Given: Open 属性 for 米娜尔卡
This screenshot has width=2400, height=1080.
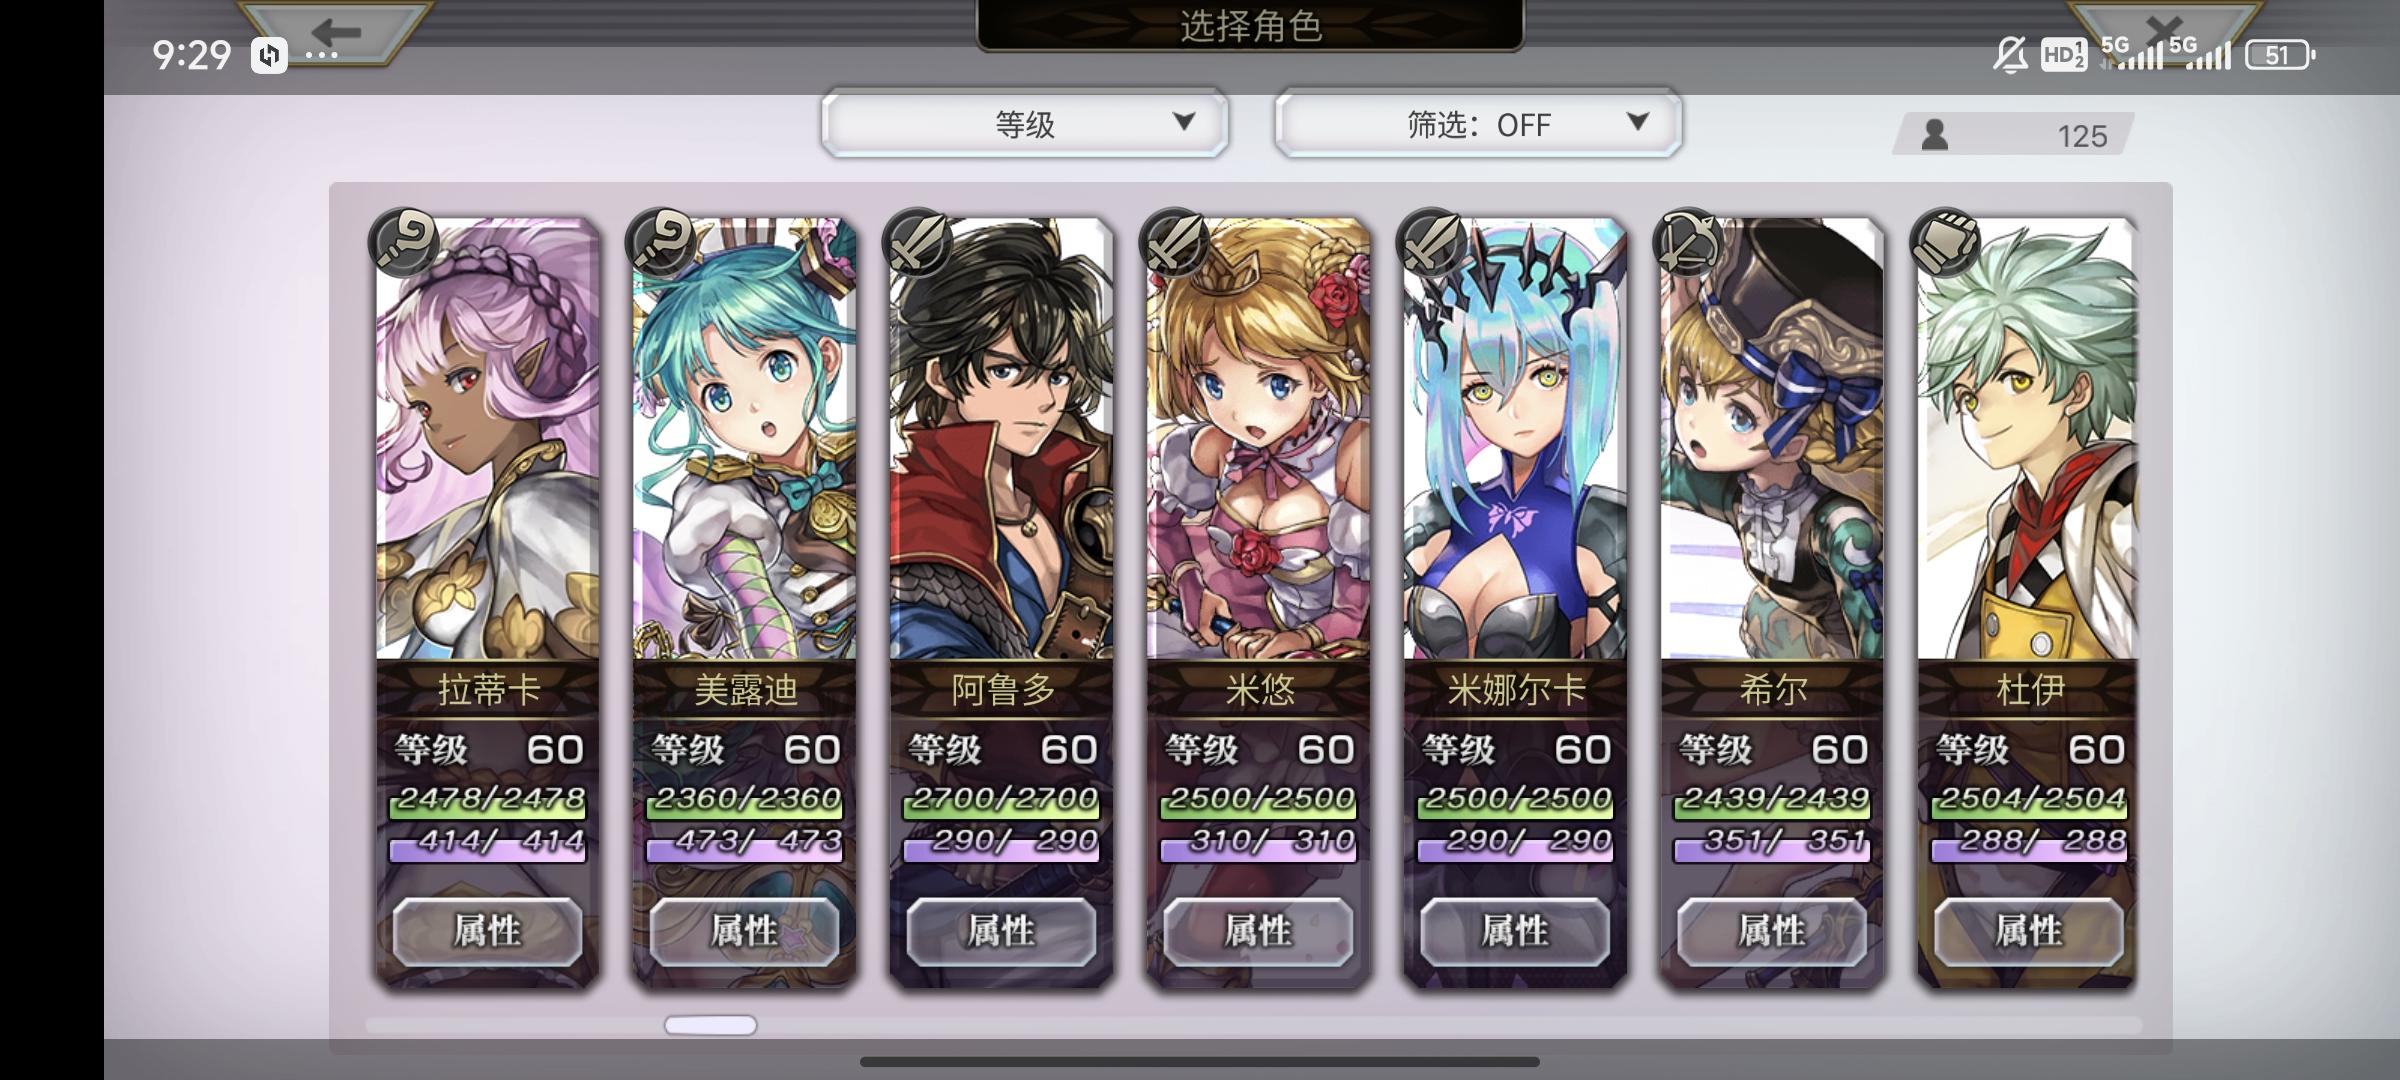Looking at the screenshot, I should coord(1515,931).
